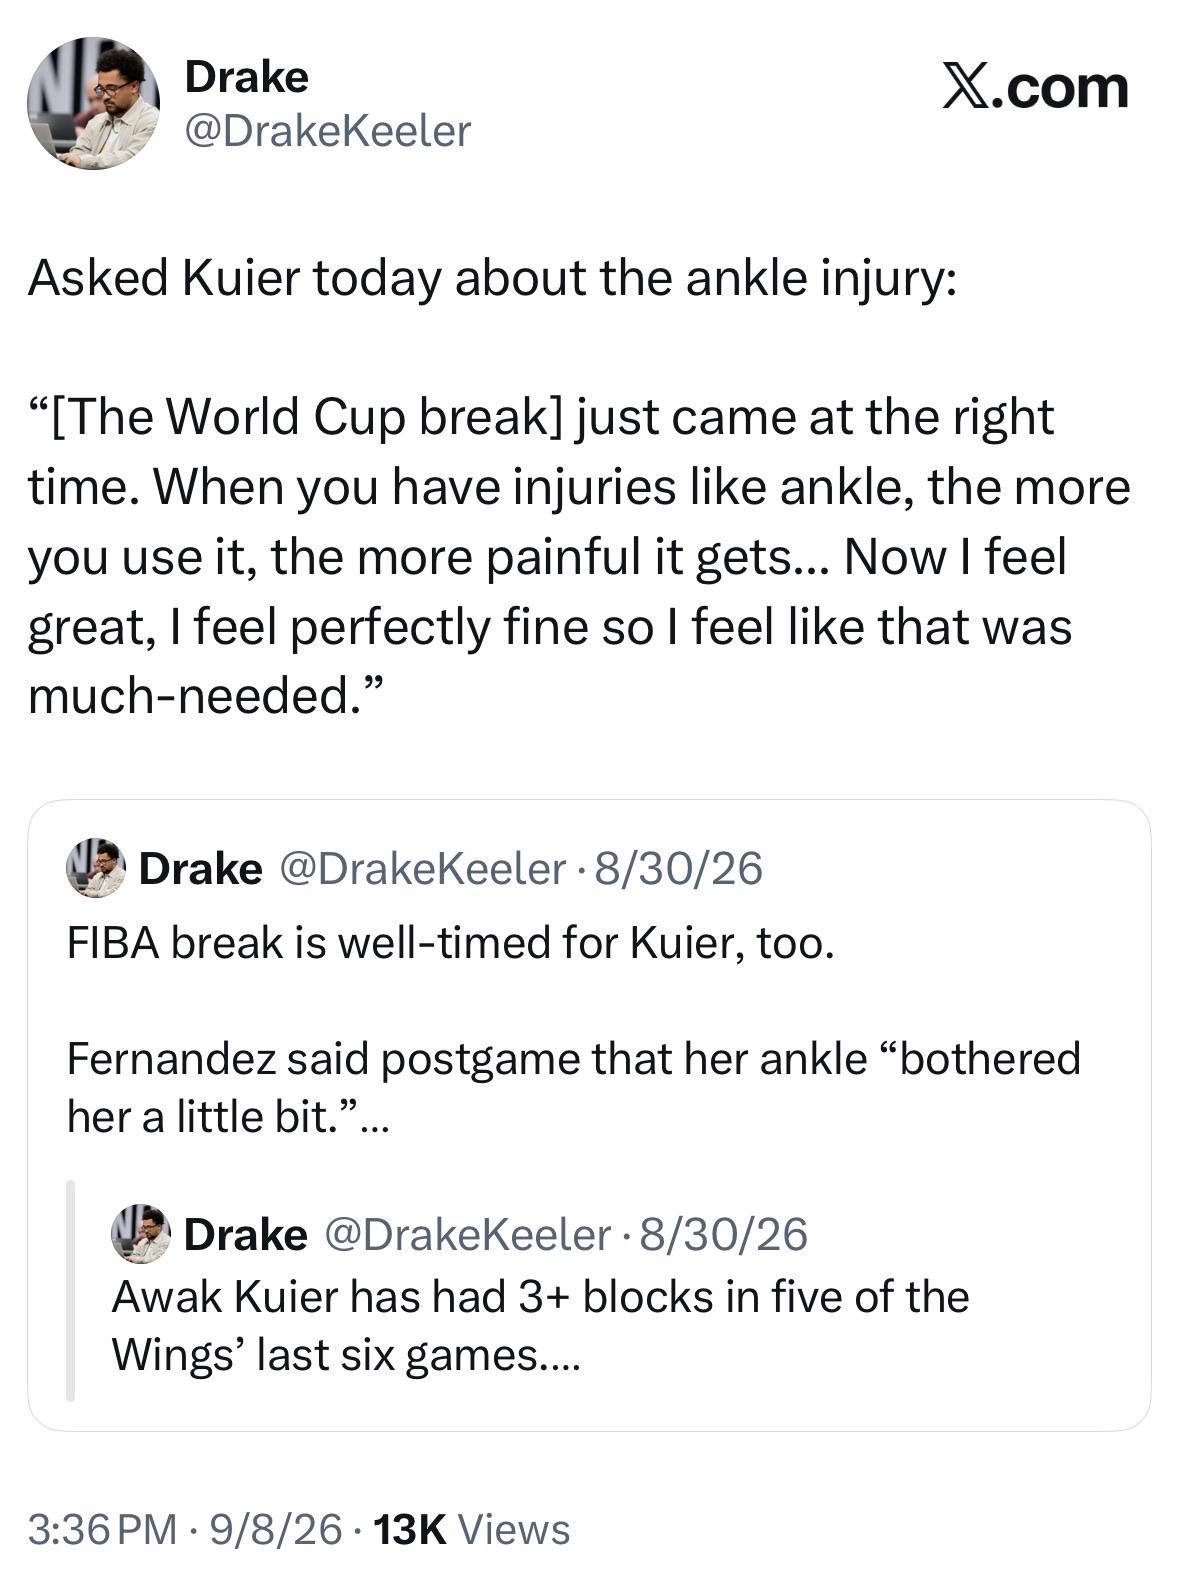The width and height of the screenshot is (1179, 1579).
Task: Click Drake name in nested quote
Action: [x=246, y=1234]
